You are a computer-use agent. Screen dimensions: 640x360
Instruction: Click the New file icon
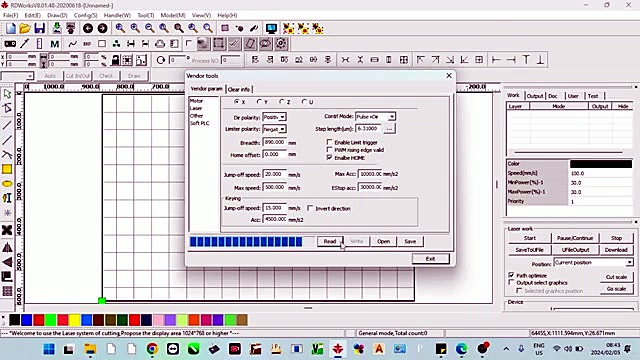(x=11, y=28)
